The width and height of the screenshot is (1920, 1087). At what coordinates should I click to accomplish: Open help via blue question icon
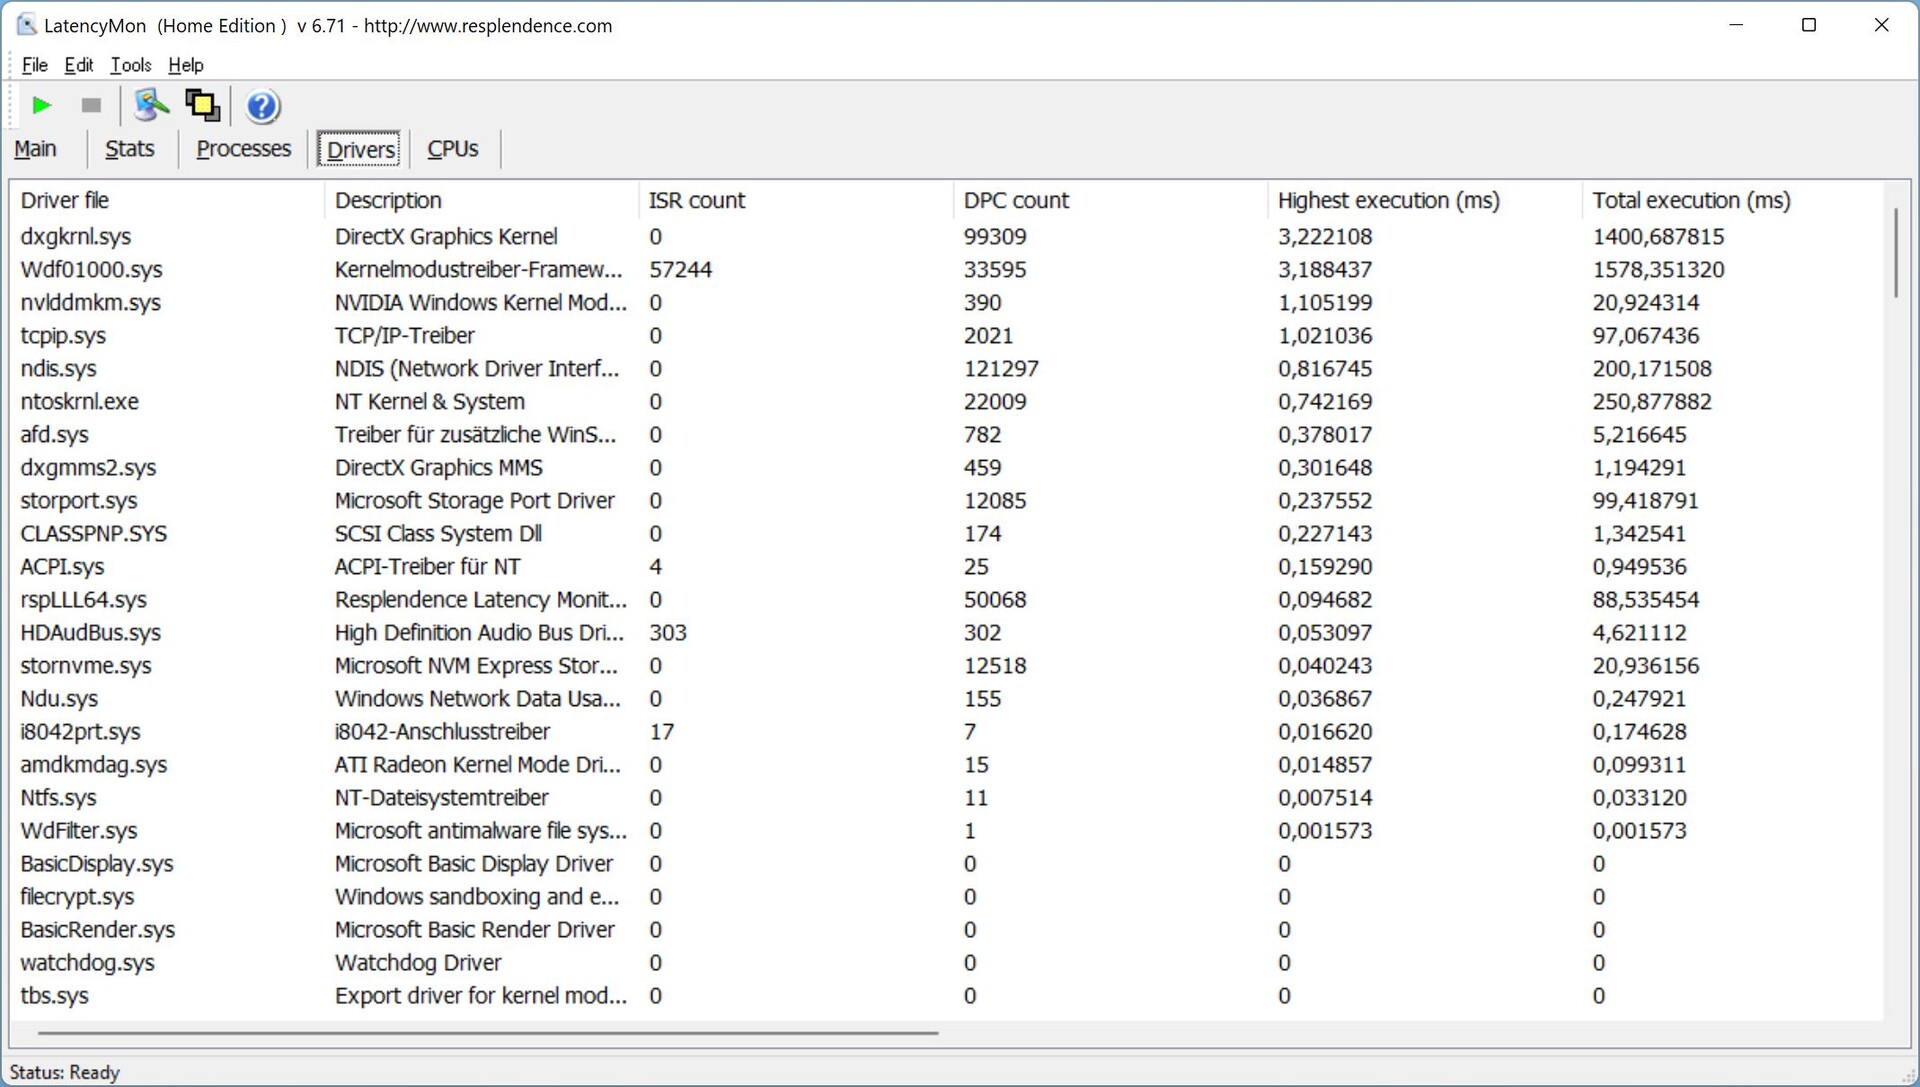click(x=262, y=106)
